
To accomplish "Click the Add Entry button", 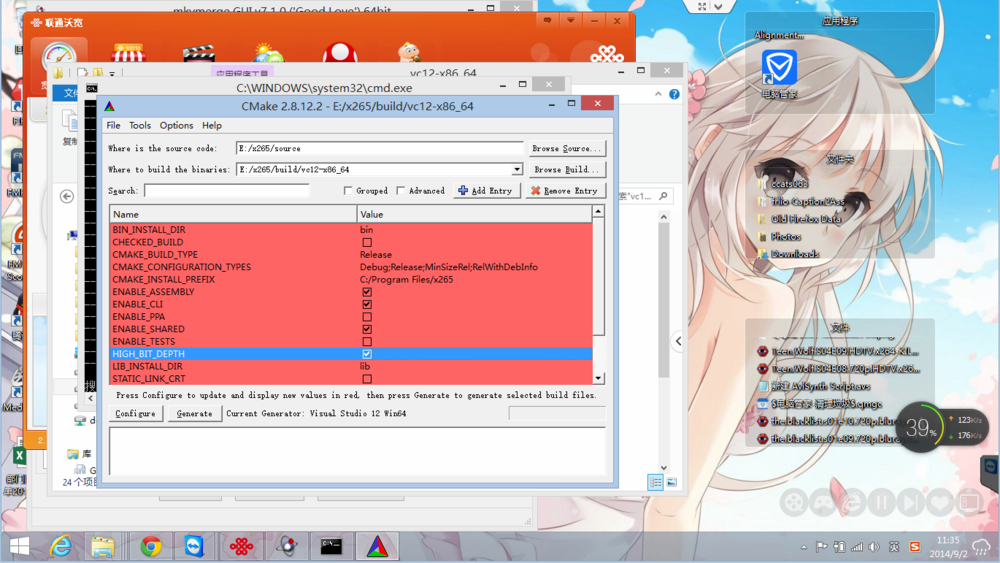I will (487, 191).
